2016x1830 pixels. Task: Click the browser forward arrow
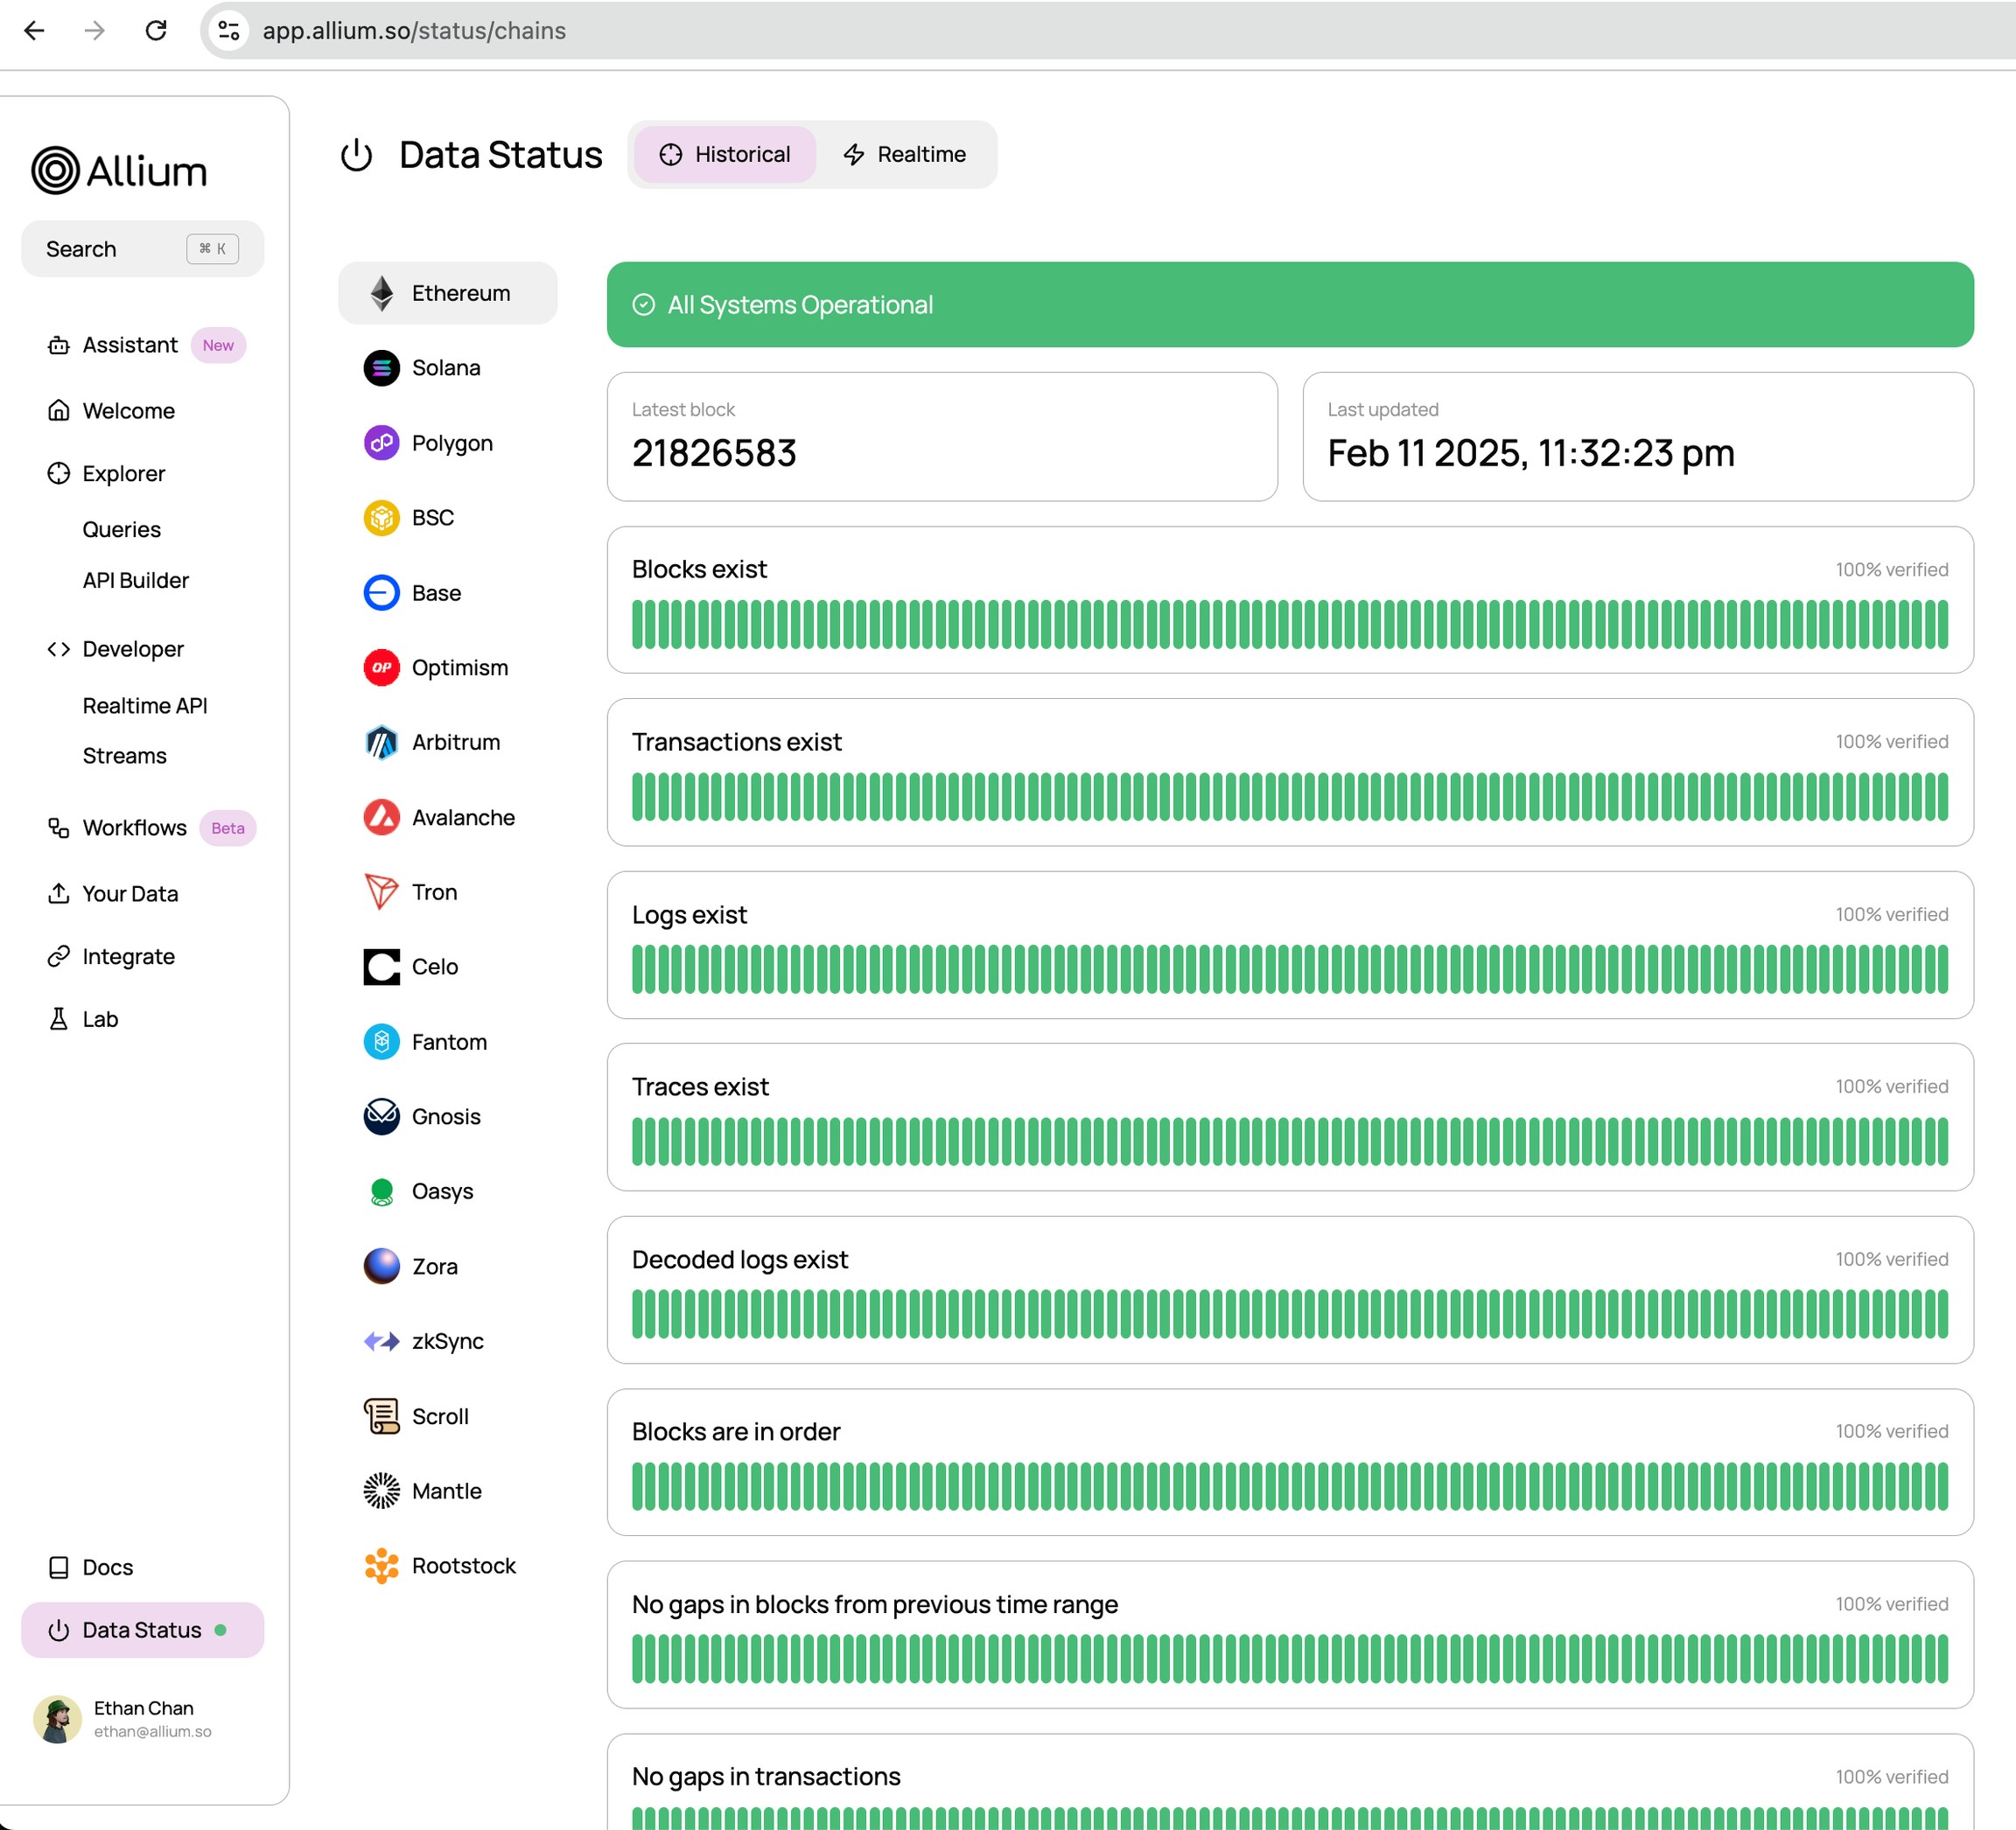pos(95,31)
